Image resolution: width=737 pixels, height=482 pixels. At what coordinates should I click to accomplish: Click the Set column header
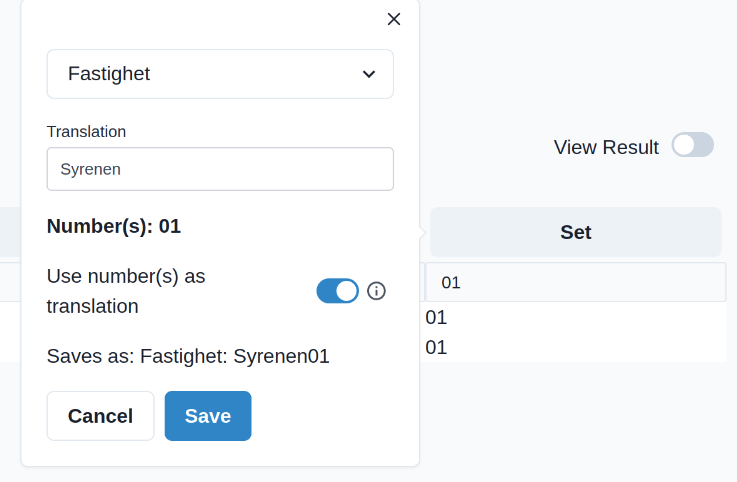pos(575,232)
